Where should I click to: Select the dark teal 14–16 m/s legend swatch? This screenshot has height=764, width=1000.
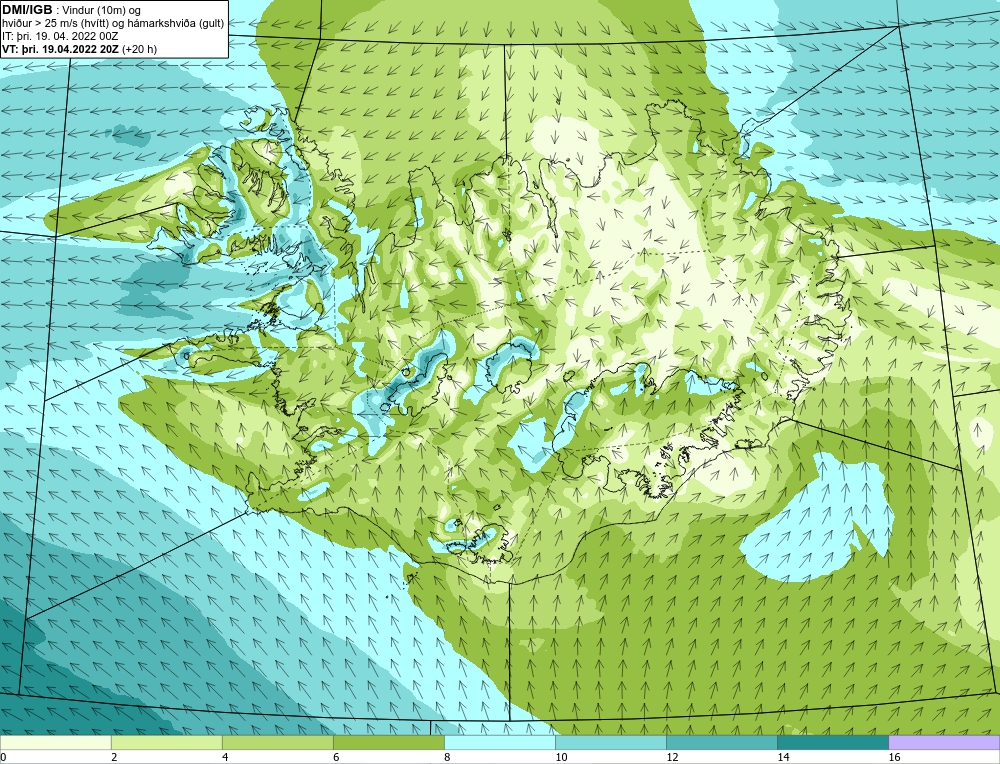(x=833, y=742)
